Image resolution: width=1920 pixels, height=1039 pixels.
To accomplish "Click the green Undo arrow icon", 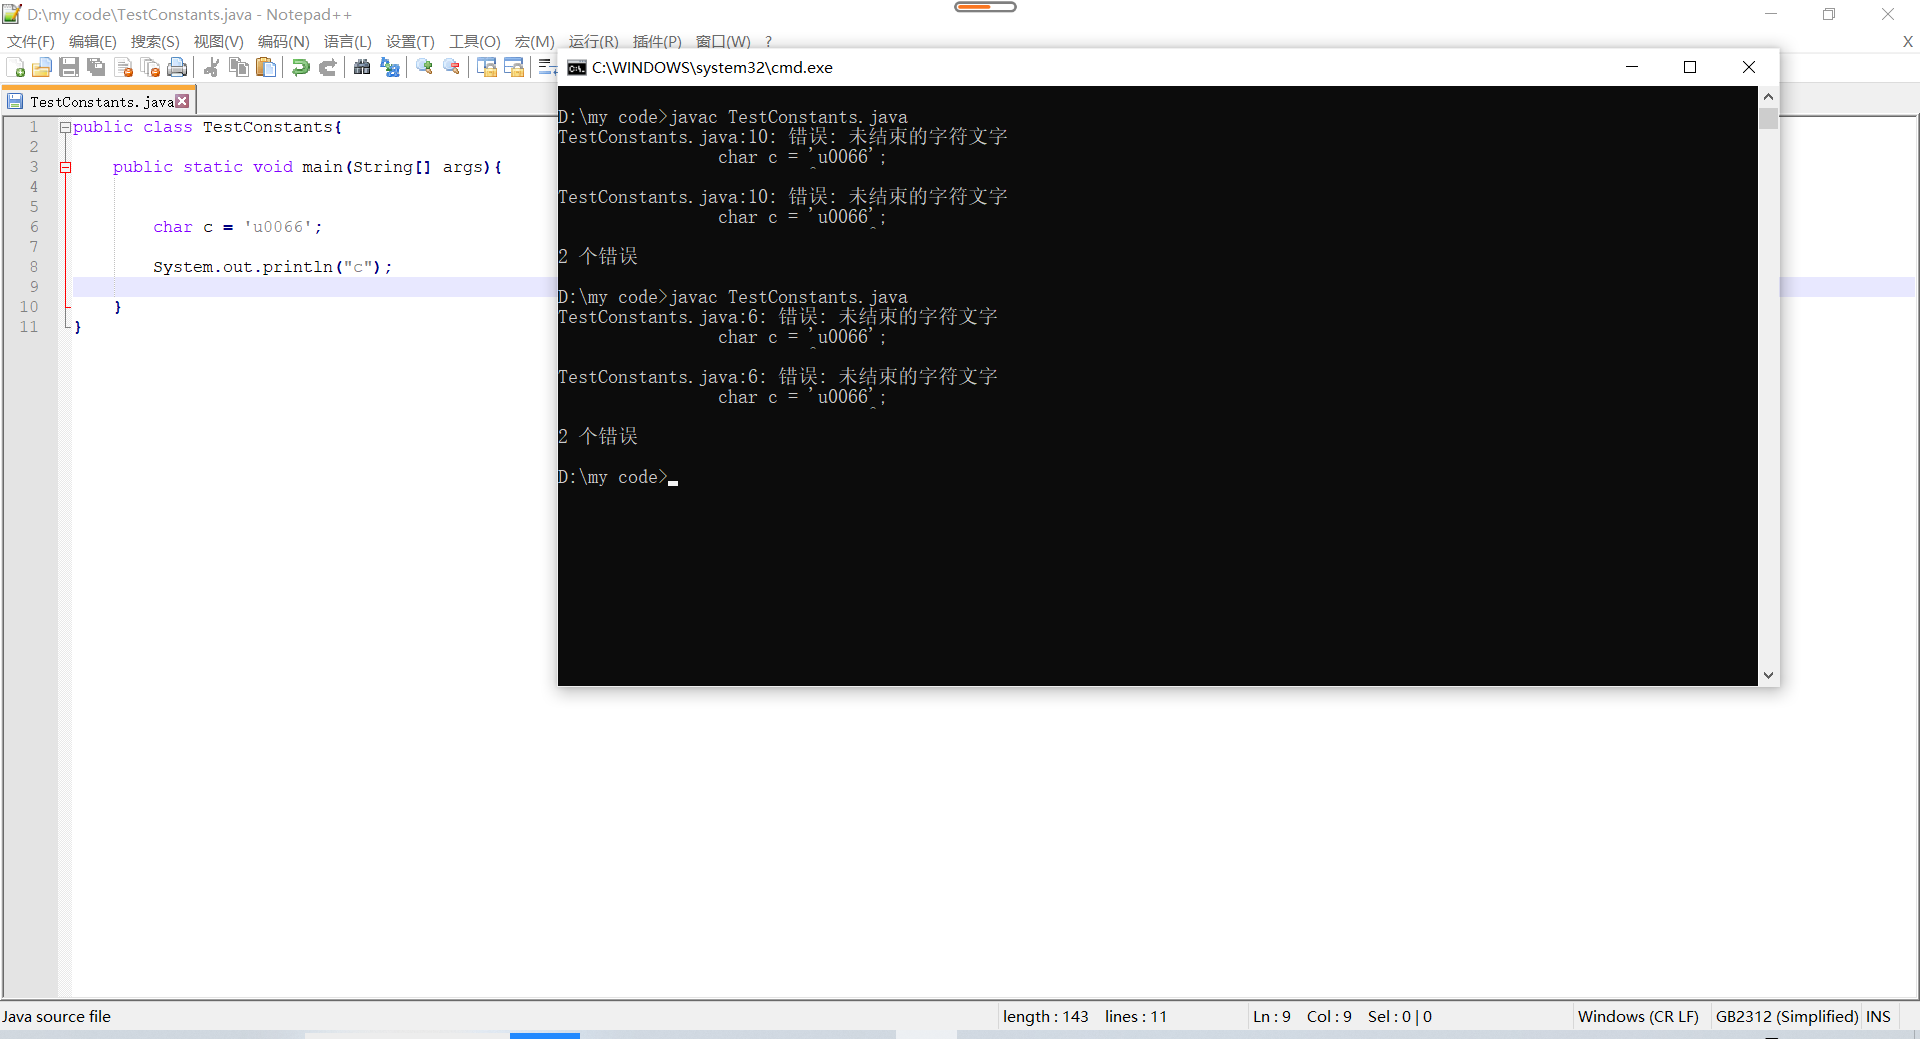I will pos(300,67).
